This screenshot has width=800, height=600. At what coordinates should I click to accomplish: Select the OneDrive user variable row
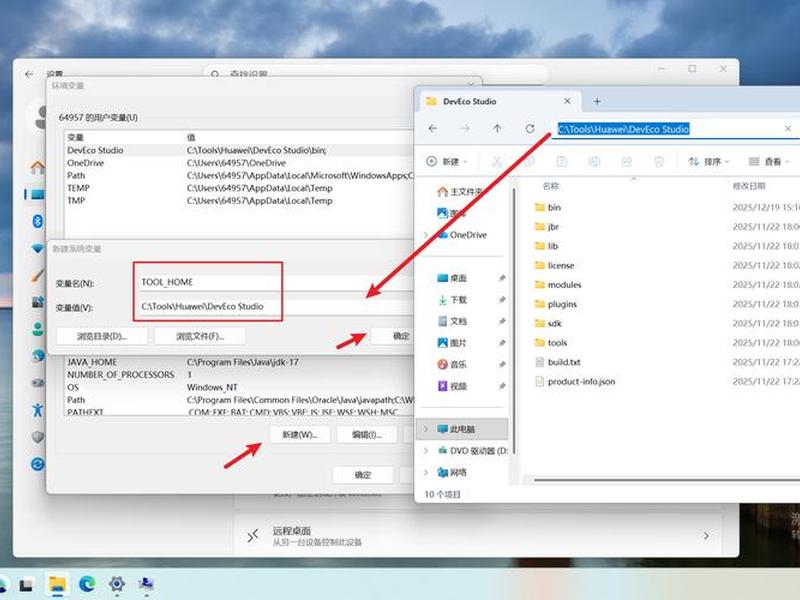click(x=240, y=163)
